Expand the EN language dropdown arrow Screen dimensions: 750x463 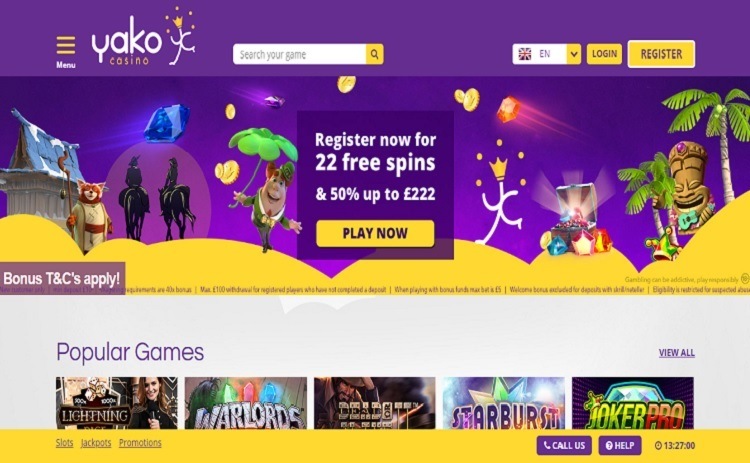click(574, 54)
